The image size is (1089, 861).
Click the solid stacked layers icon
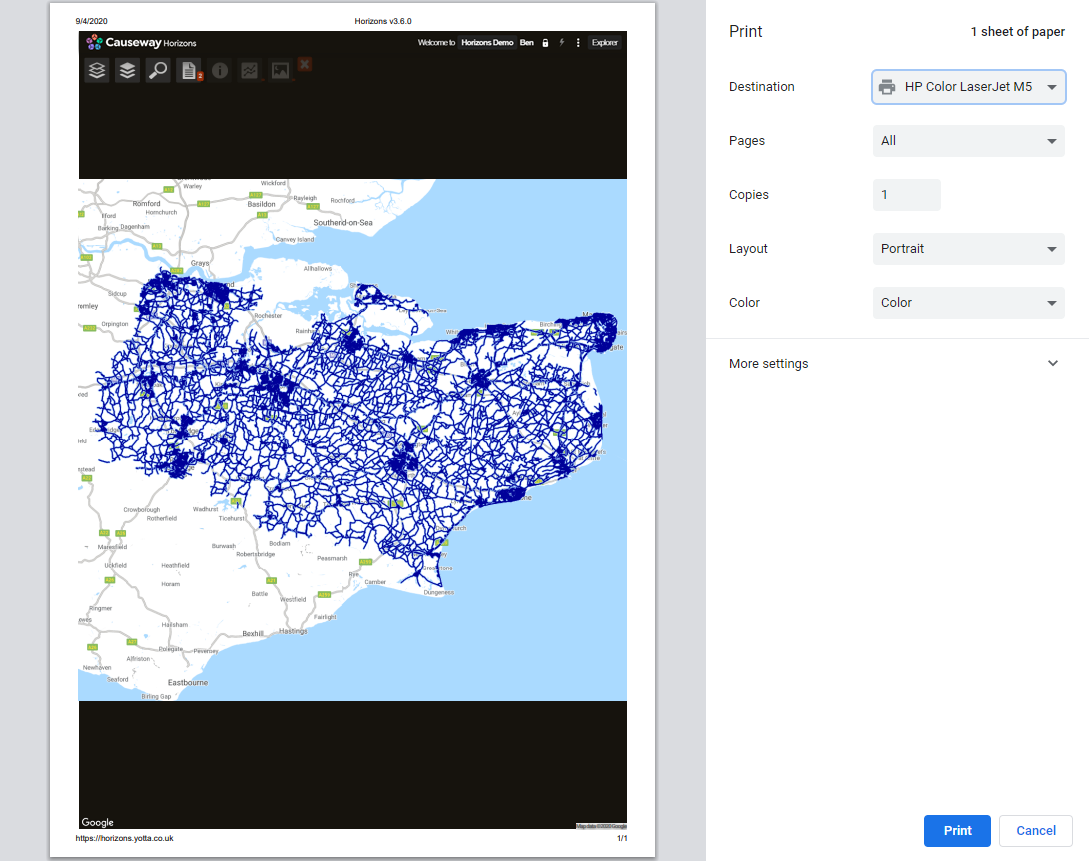(127, 71)
